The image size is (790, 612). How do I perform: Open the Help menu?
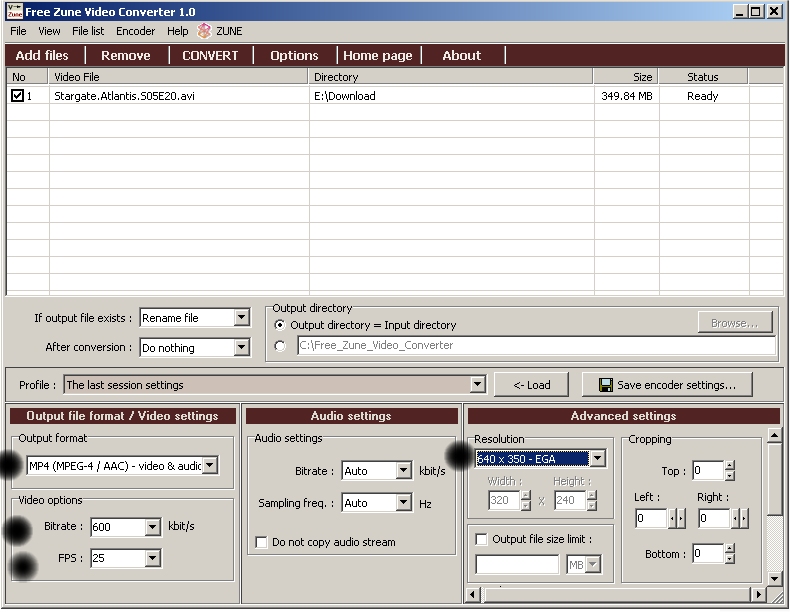[177, 31]
